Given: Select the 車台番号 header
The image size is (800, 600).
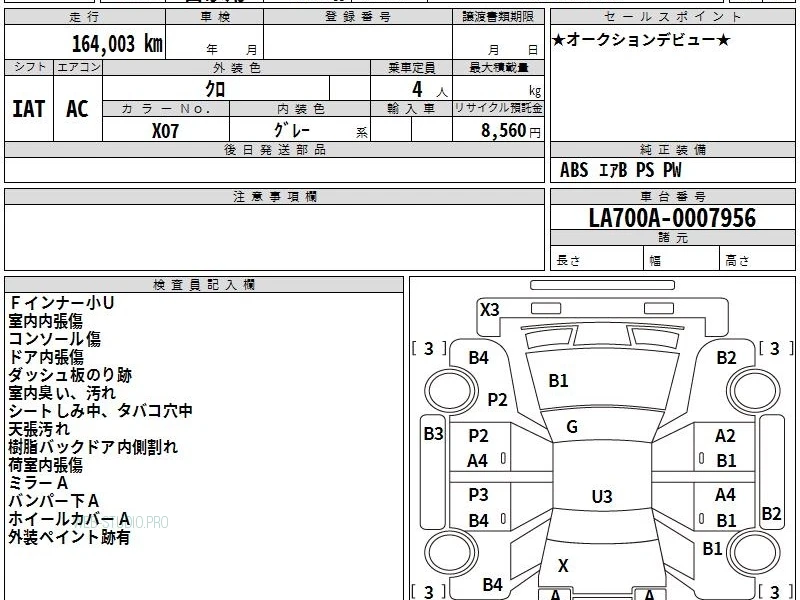Looking at the screenshot, I should (672, 196).
